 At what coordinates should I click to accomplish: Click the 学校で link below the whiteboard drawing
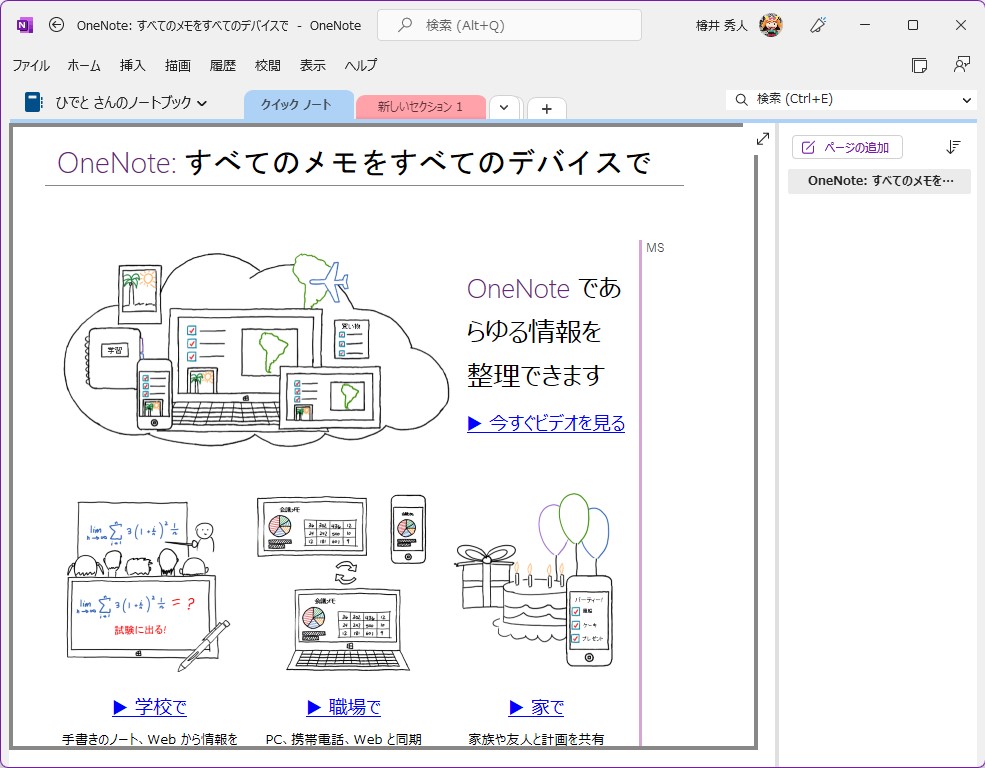(x=158, y=707)
